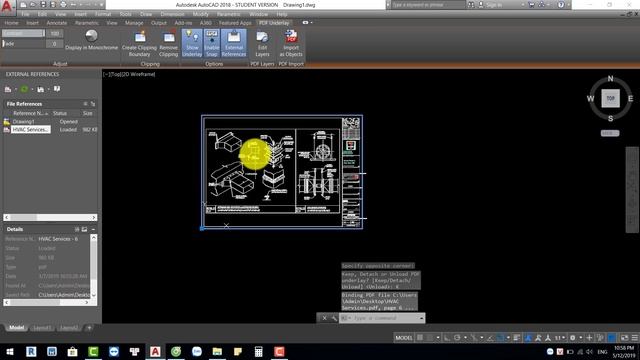Sort by Status column header

coord(60,113)
